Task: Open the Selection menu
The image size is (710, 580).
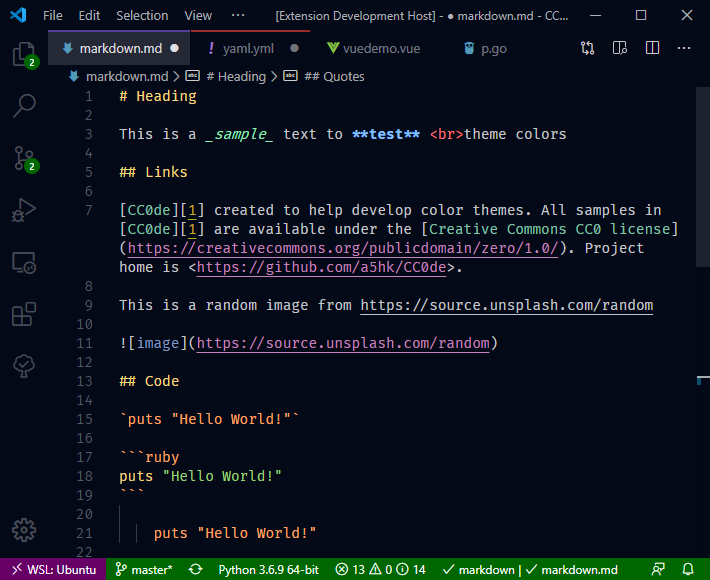Action: click(142, 16)
